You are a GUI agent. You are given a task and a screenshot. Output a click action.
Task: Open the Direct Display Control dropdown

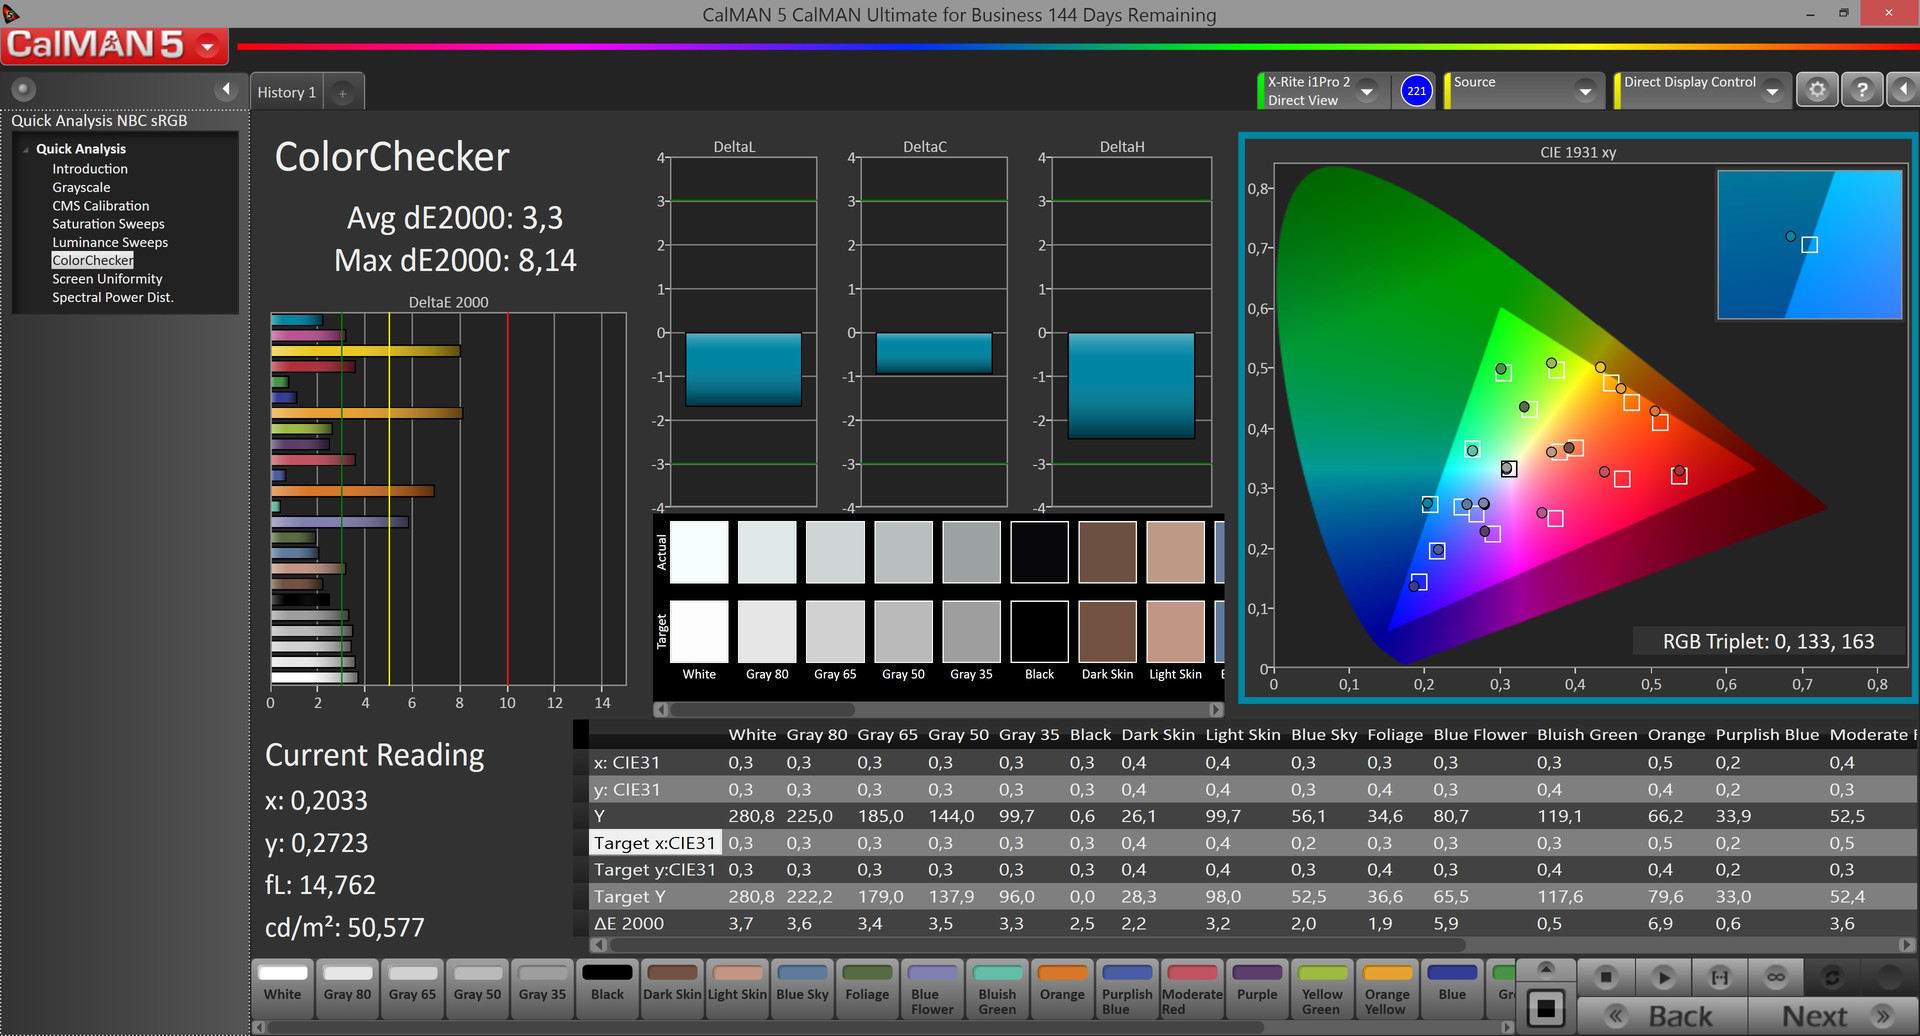[1772, 91]
